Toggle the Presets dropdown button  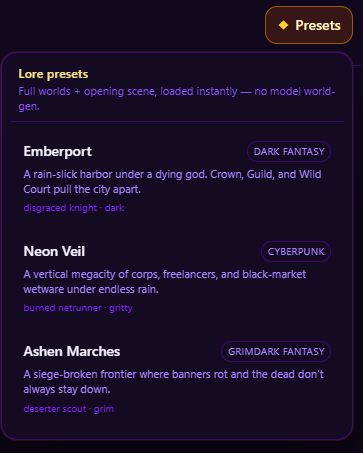[309, 25]
